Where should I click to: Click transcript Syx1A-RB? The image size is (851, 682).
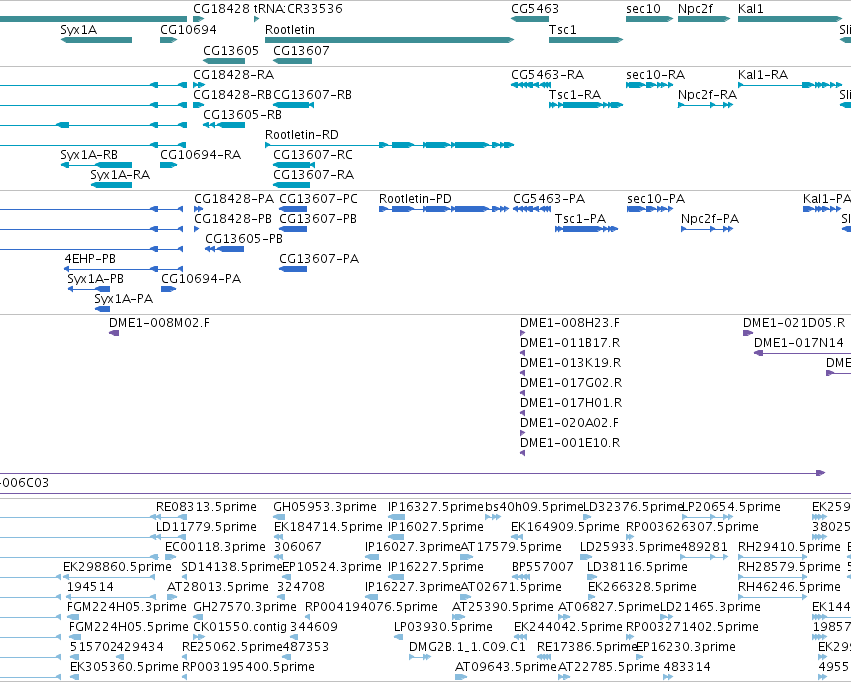coord(89,155)
